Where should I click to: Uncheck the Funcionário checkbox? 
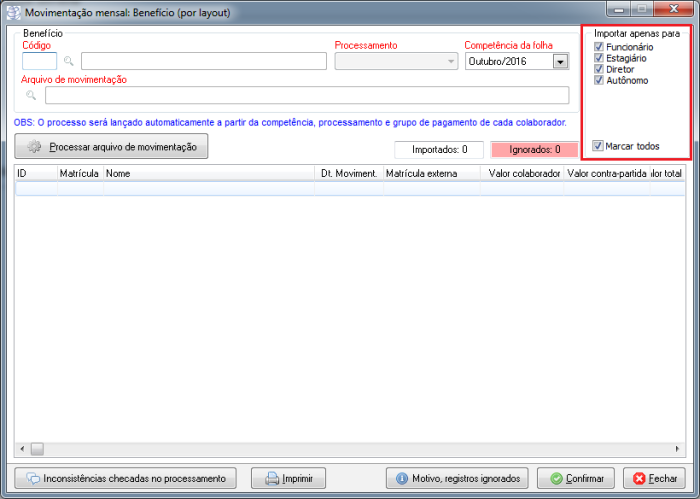pos(599,47)
